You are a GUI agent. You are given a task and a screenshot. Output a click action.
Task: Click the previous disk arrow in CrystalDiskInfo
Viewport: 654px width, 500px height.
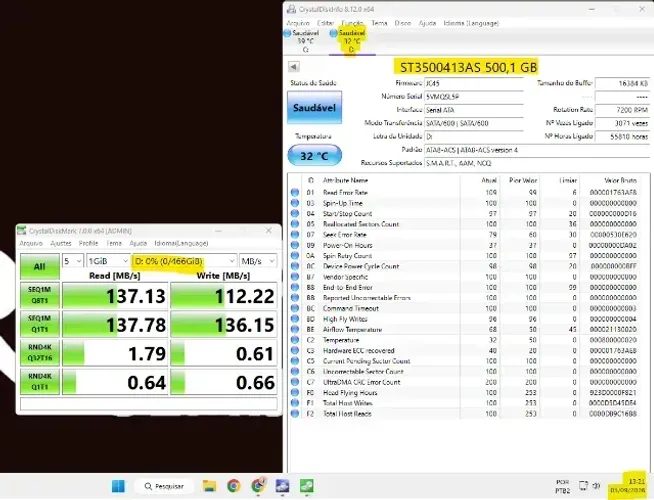tap(294, 67)
